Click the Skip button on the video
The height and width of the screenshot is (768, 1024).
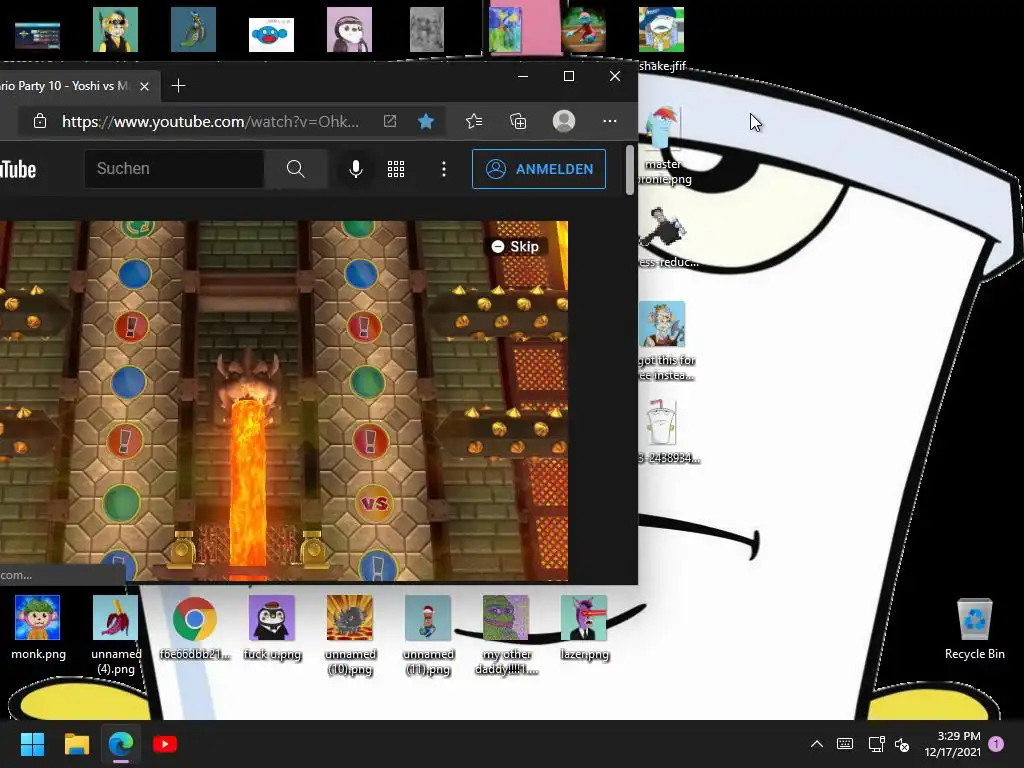[x=515, y=246]
